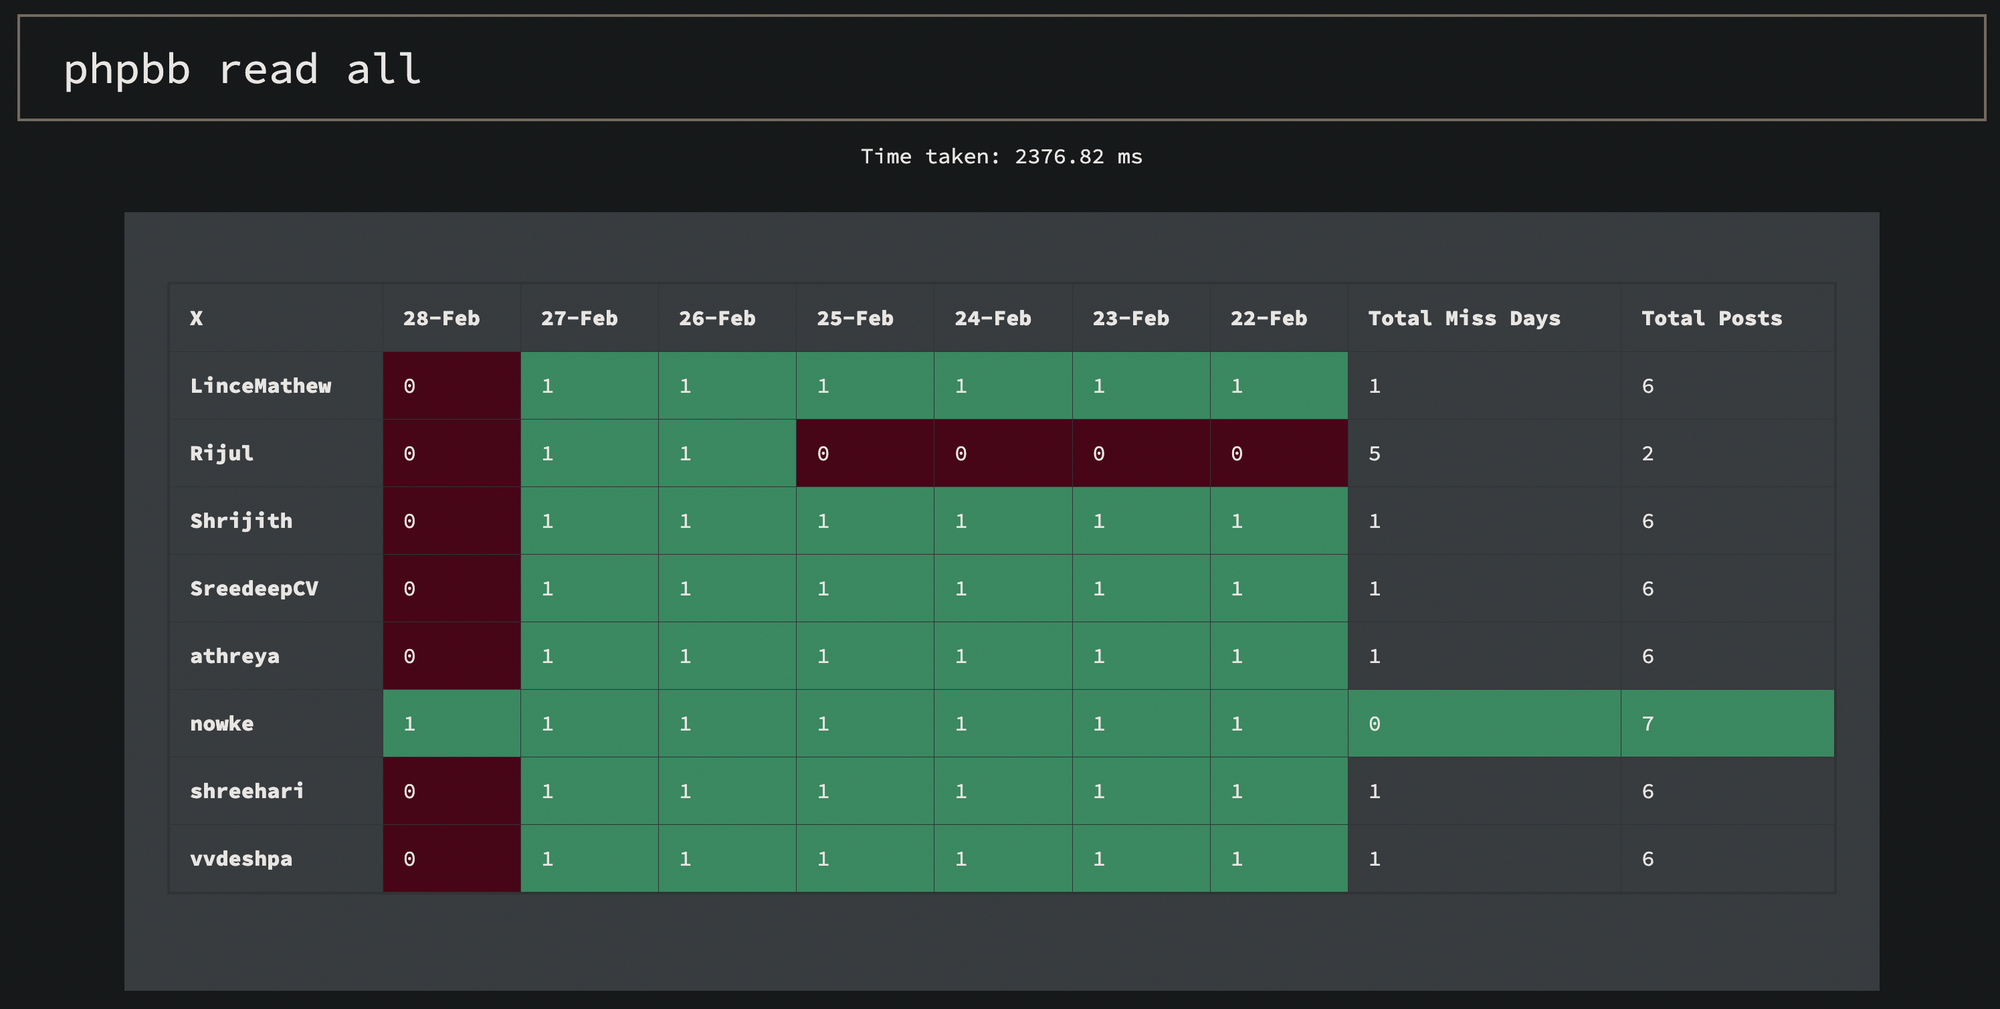Click the 28-Feb column header
This screenshot has width=2000, height=1009.
pyautogui.click(x=452, y=318)
